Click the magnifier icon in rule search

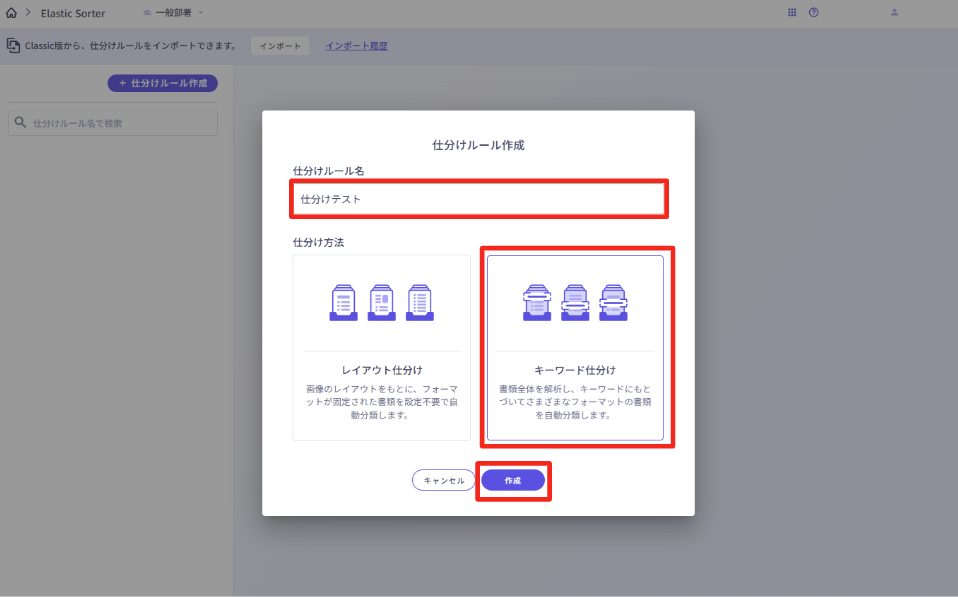[20, 123]
